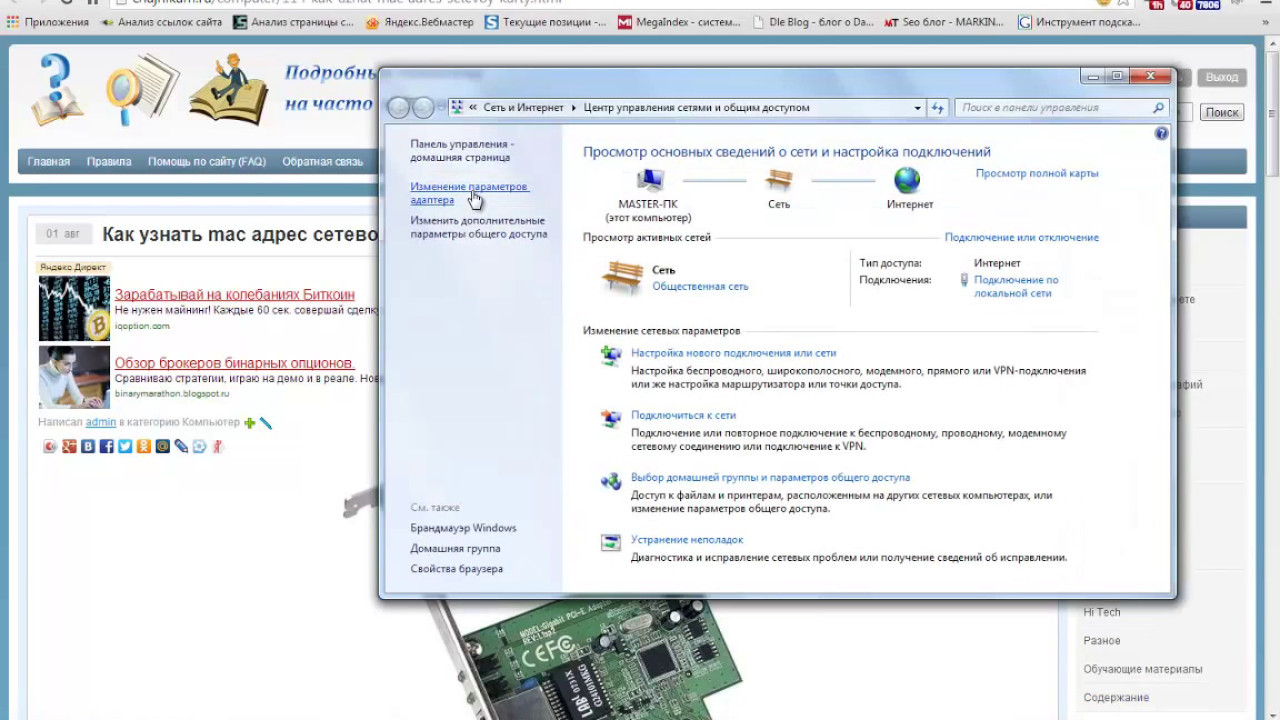Open 'Свойства браузера' under См. также
Screen dimensions: 1280x720
456,568
